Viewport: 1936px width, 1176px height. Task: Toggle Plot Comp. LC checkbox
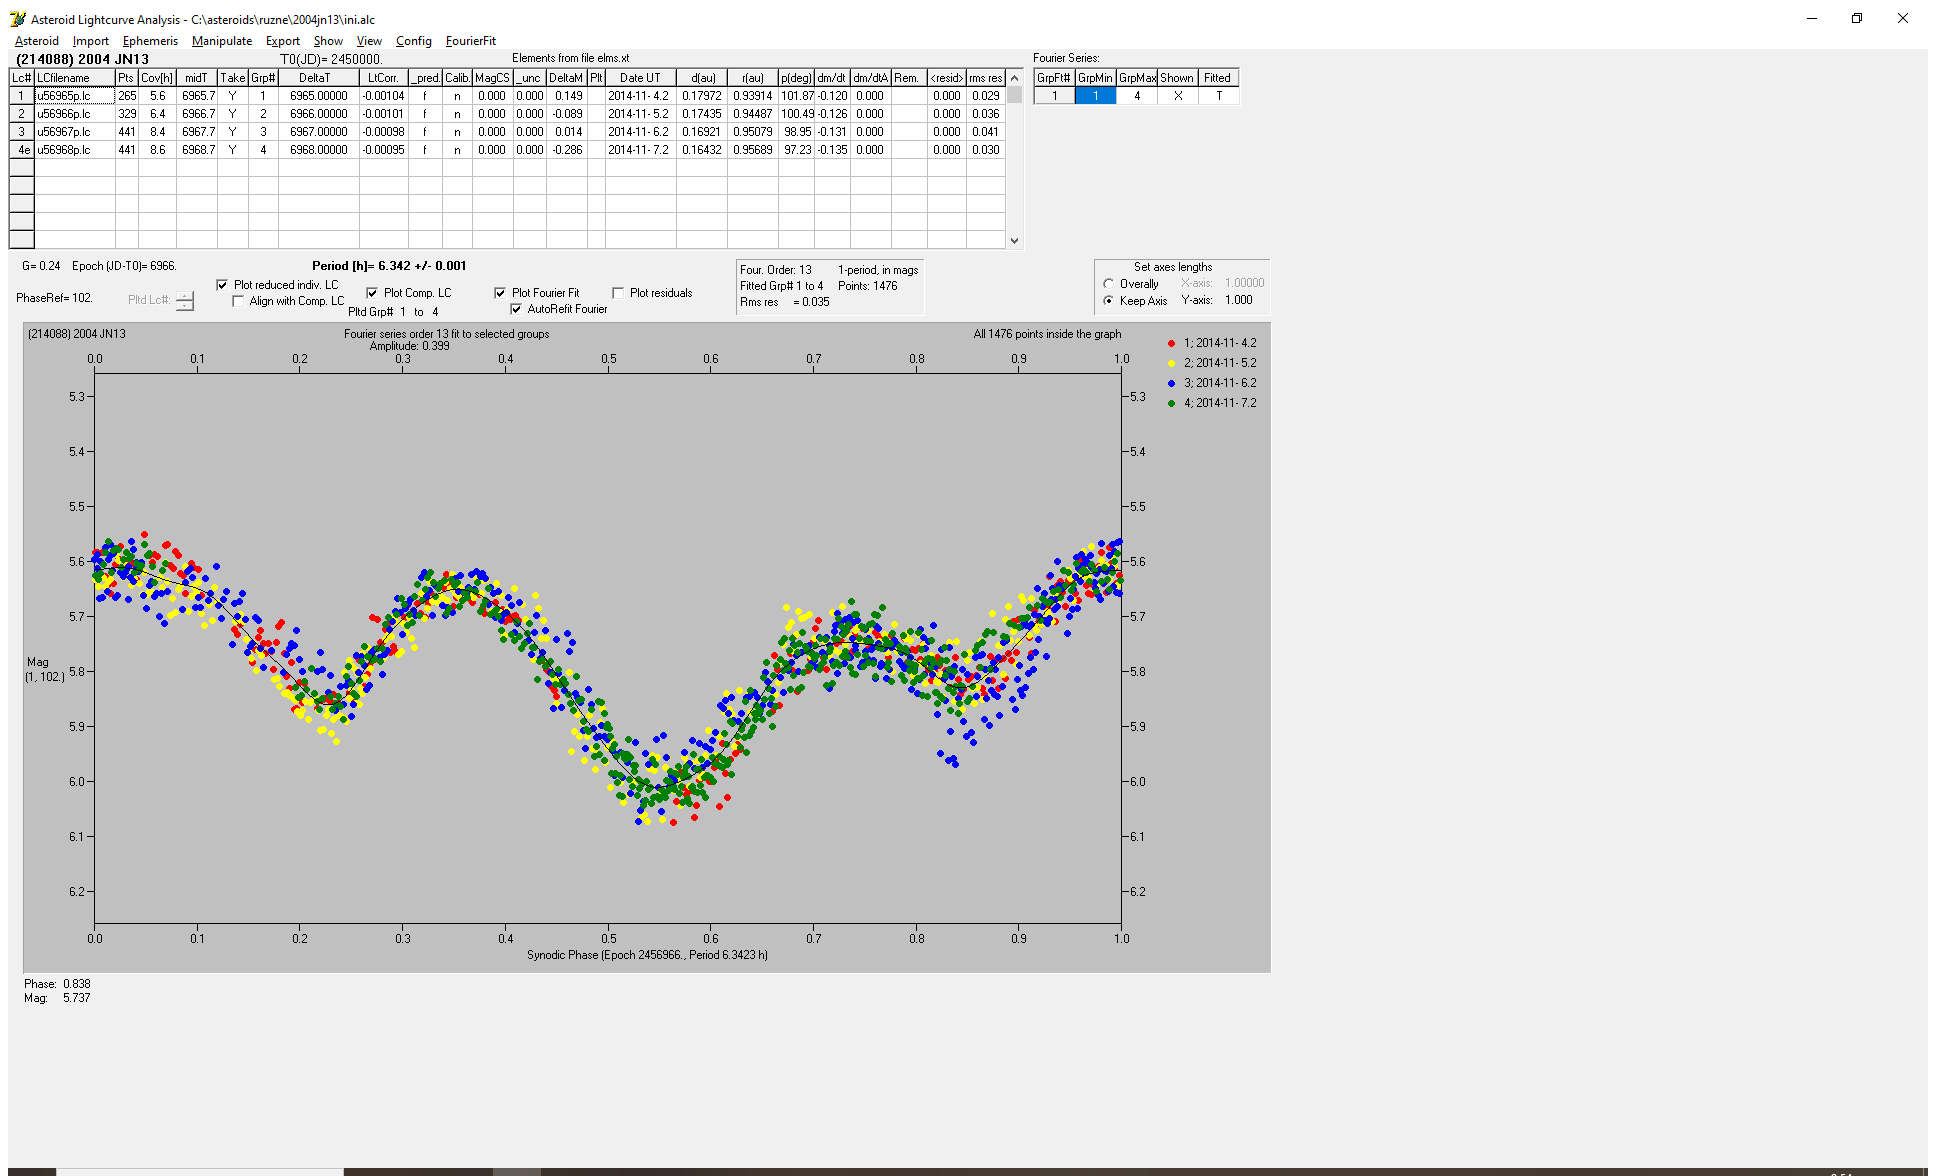pyautogui.click(x=372, y=293)
